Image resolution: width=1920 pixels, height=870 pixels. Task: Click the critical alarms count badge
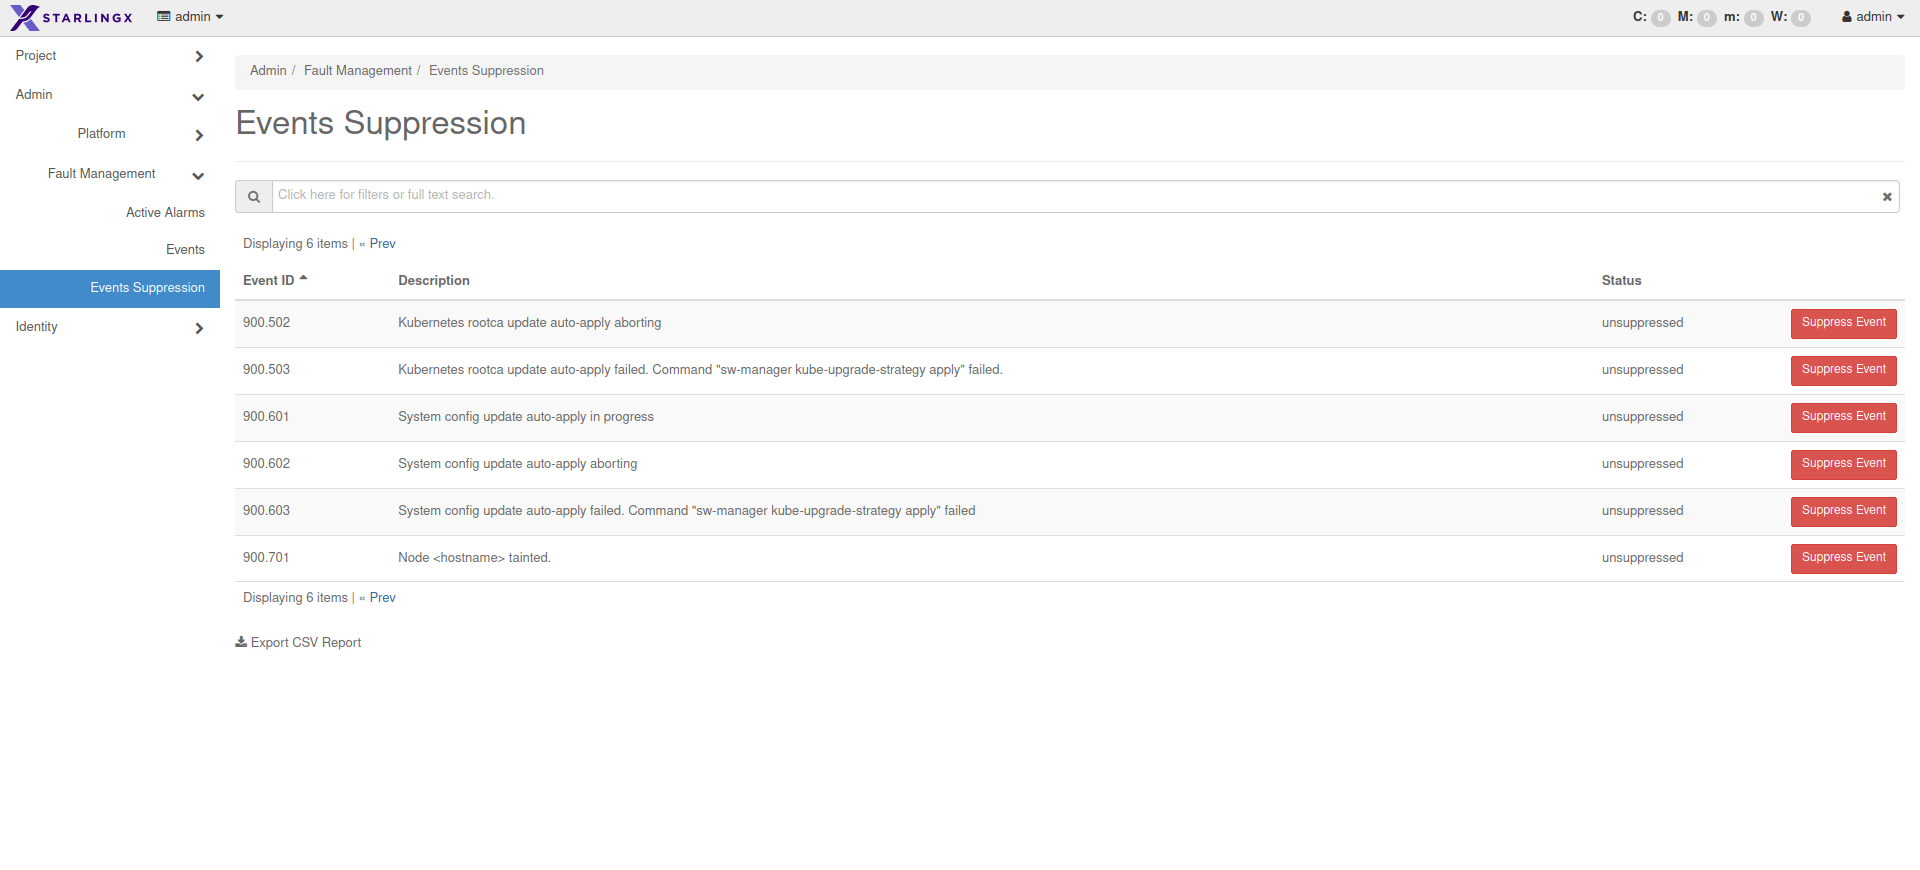(x=1660, y=18)
